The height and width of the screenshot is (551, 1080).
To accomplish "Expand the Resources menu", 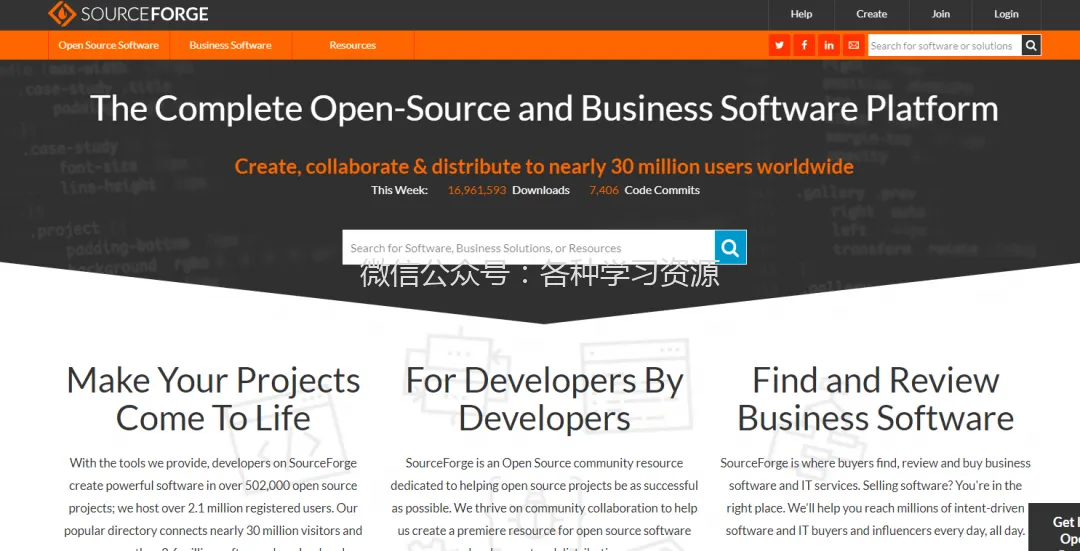I will pos(353,45).
